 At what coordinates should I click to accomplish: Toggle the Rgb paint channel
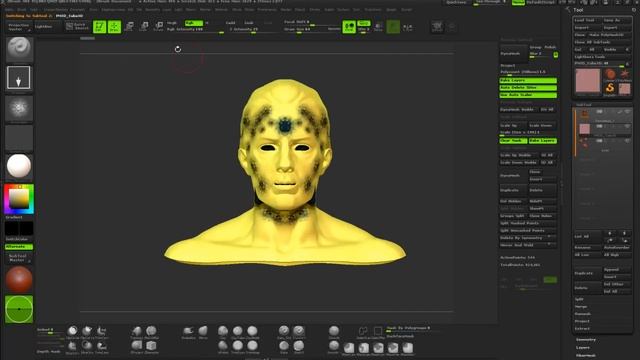click(193, 23)
